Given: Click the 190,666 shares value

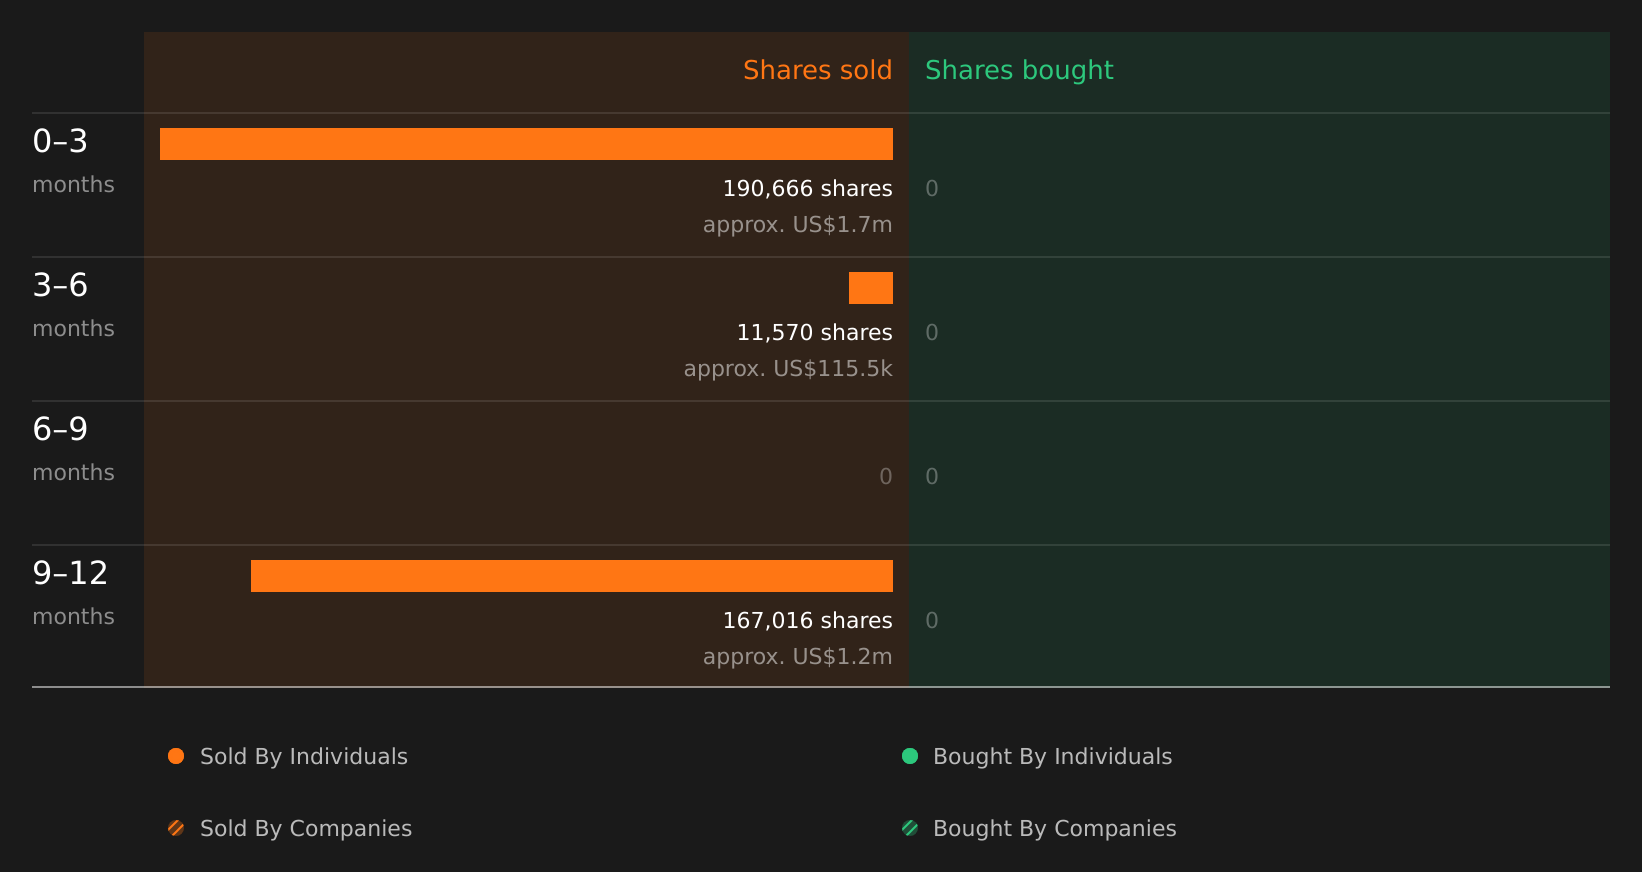Looking at the screenshot, I should 808,189.
